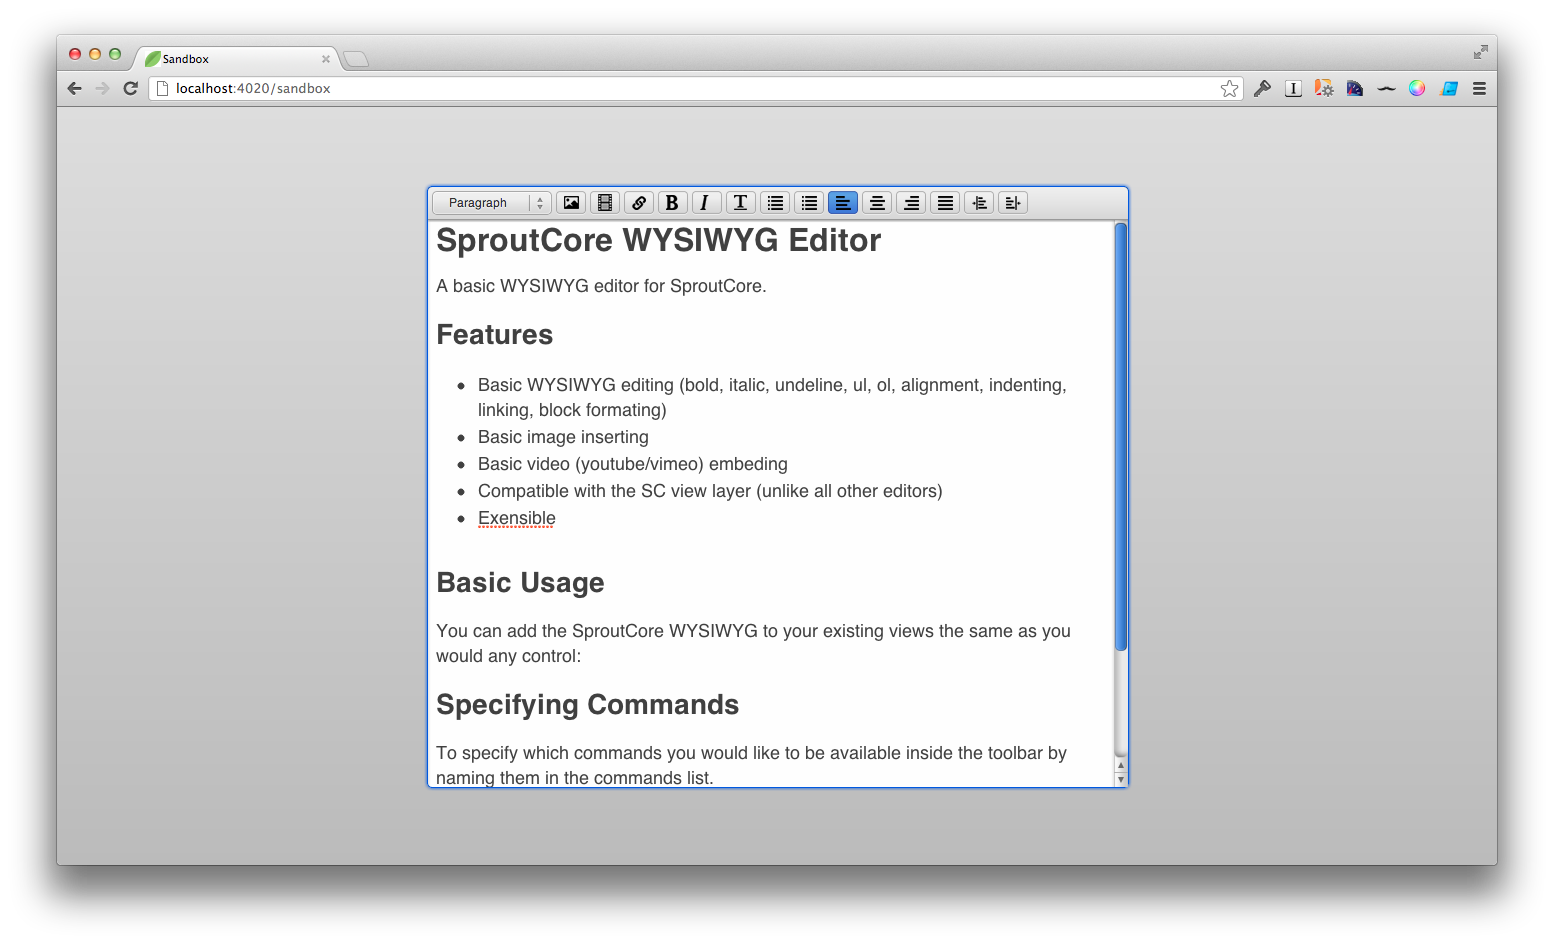Open the color wheel extension
Viewport: 1554px width, 944px height.
point(1417,88)
